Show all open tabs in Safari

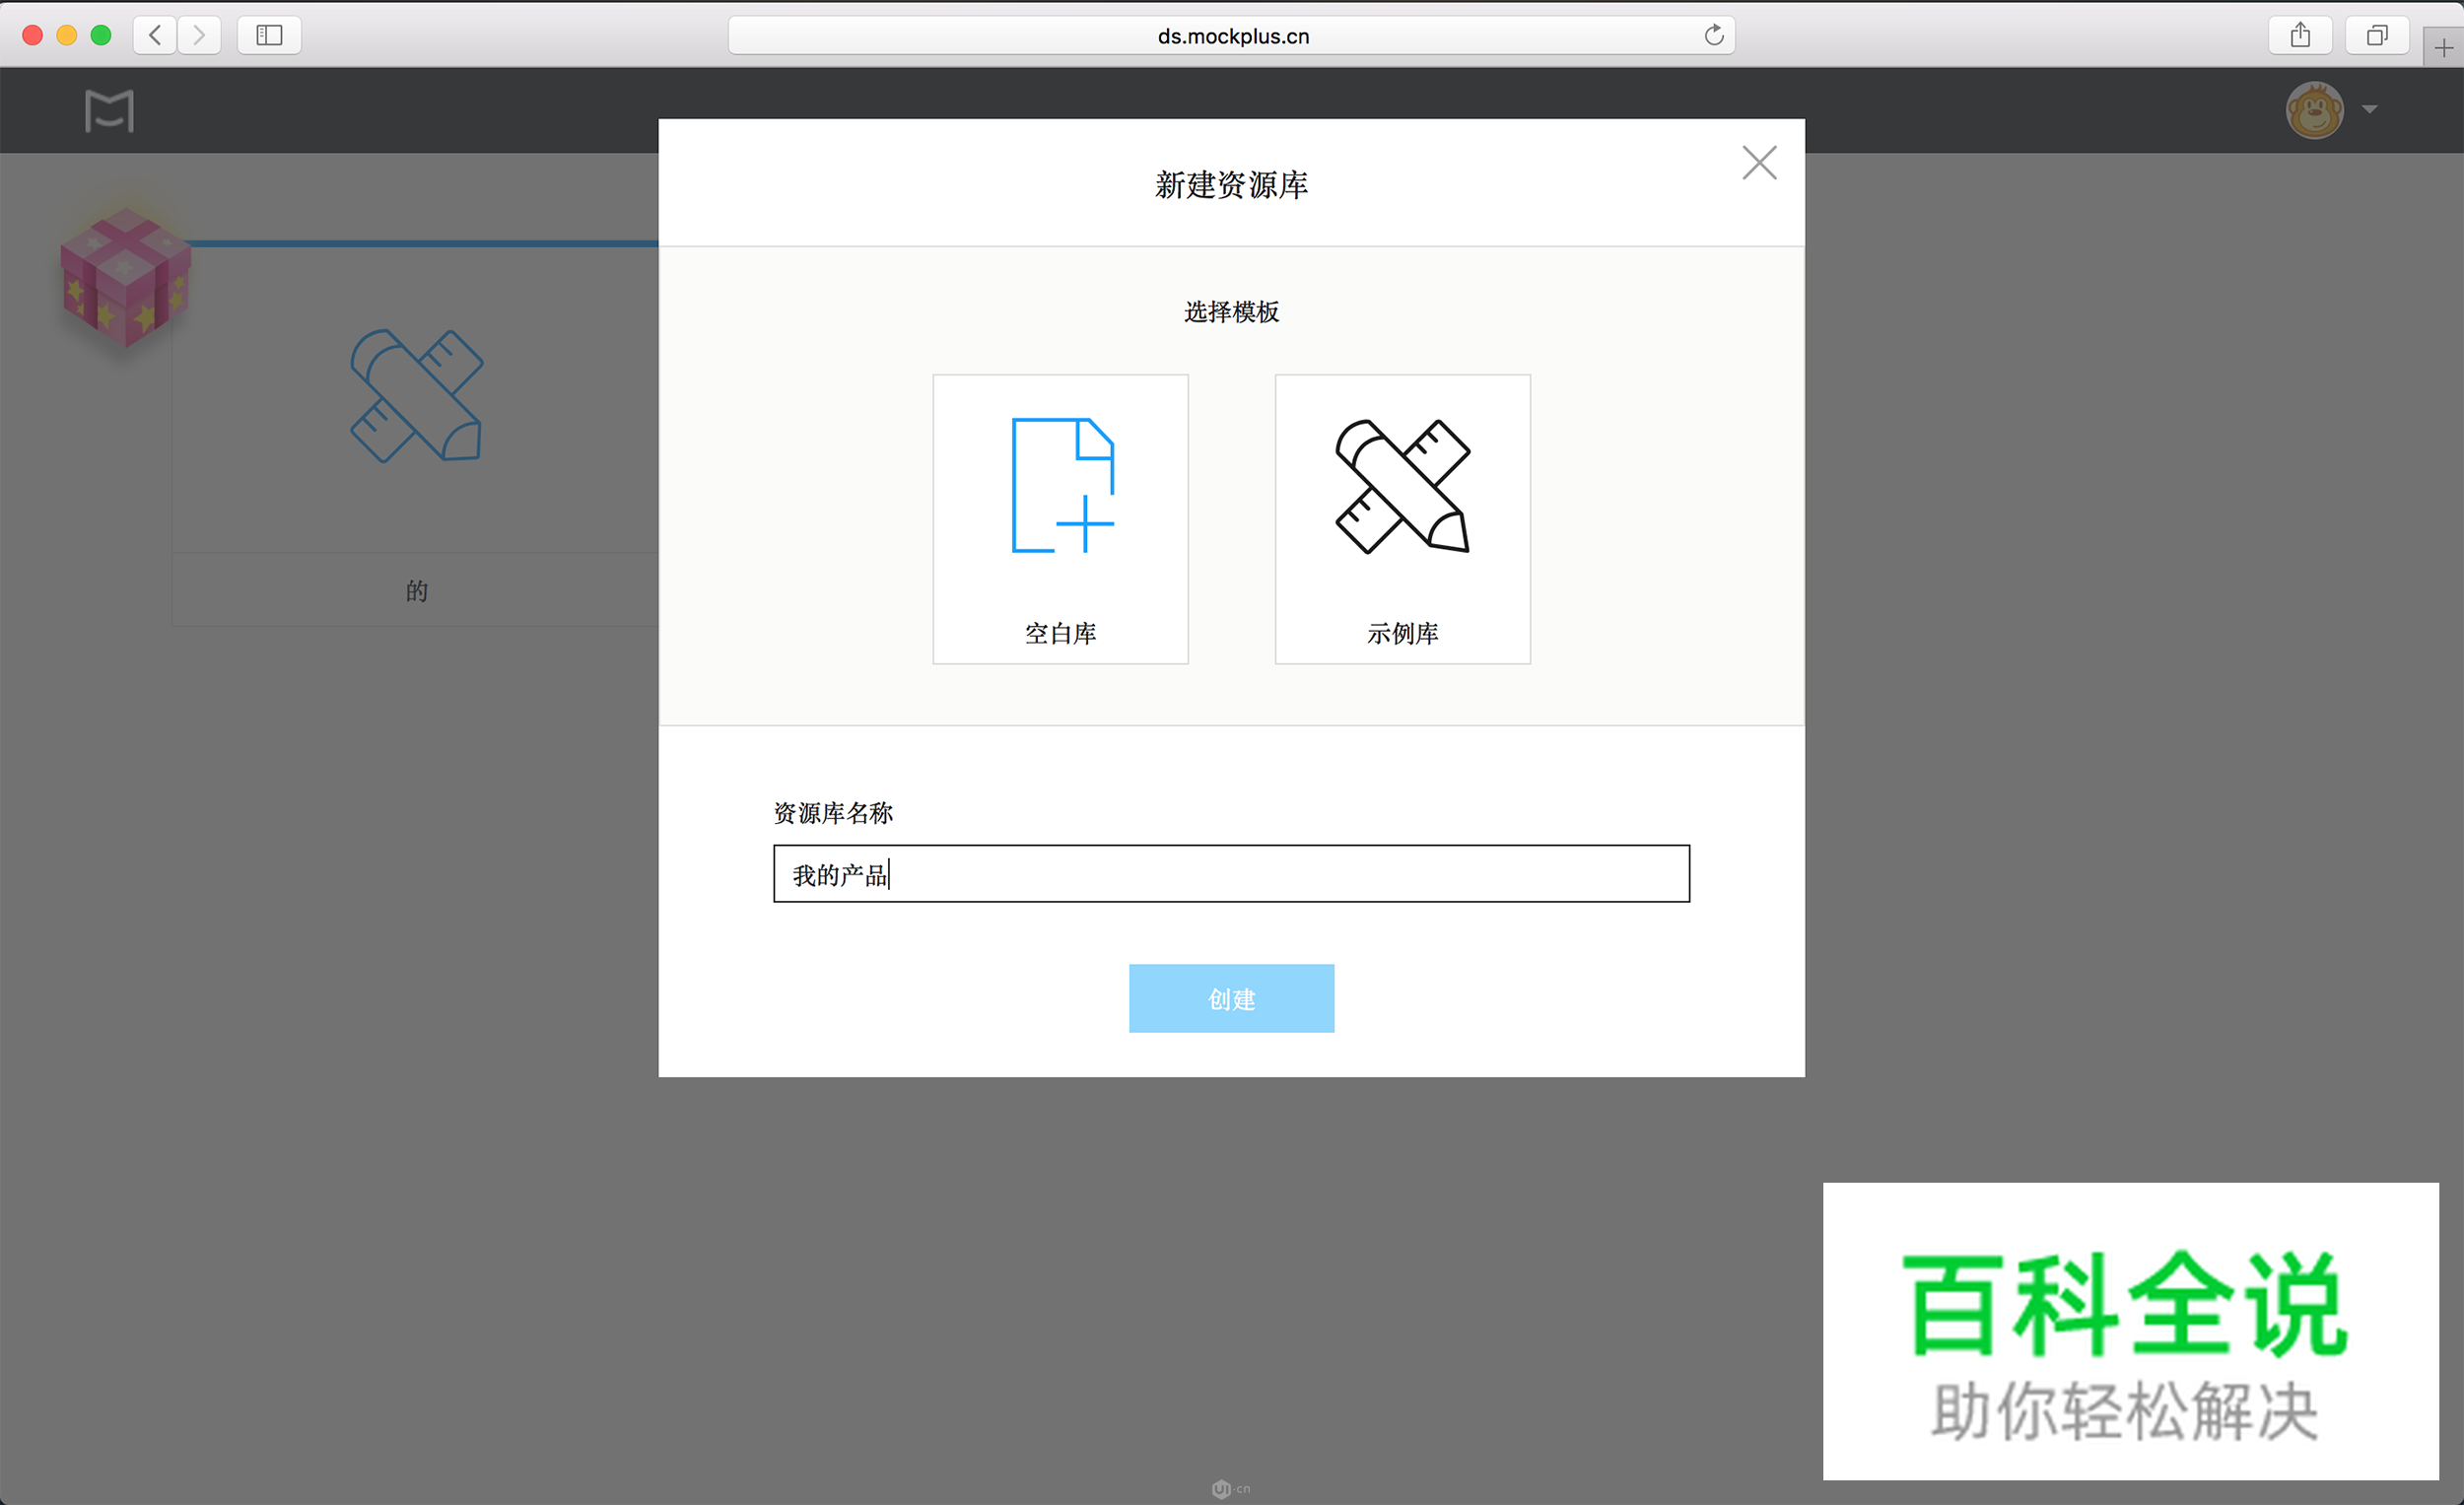(x=2378, y=34)
